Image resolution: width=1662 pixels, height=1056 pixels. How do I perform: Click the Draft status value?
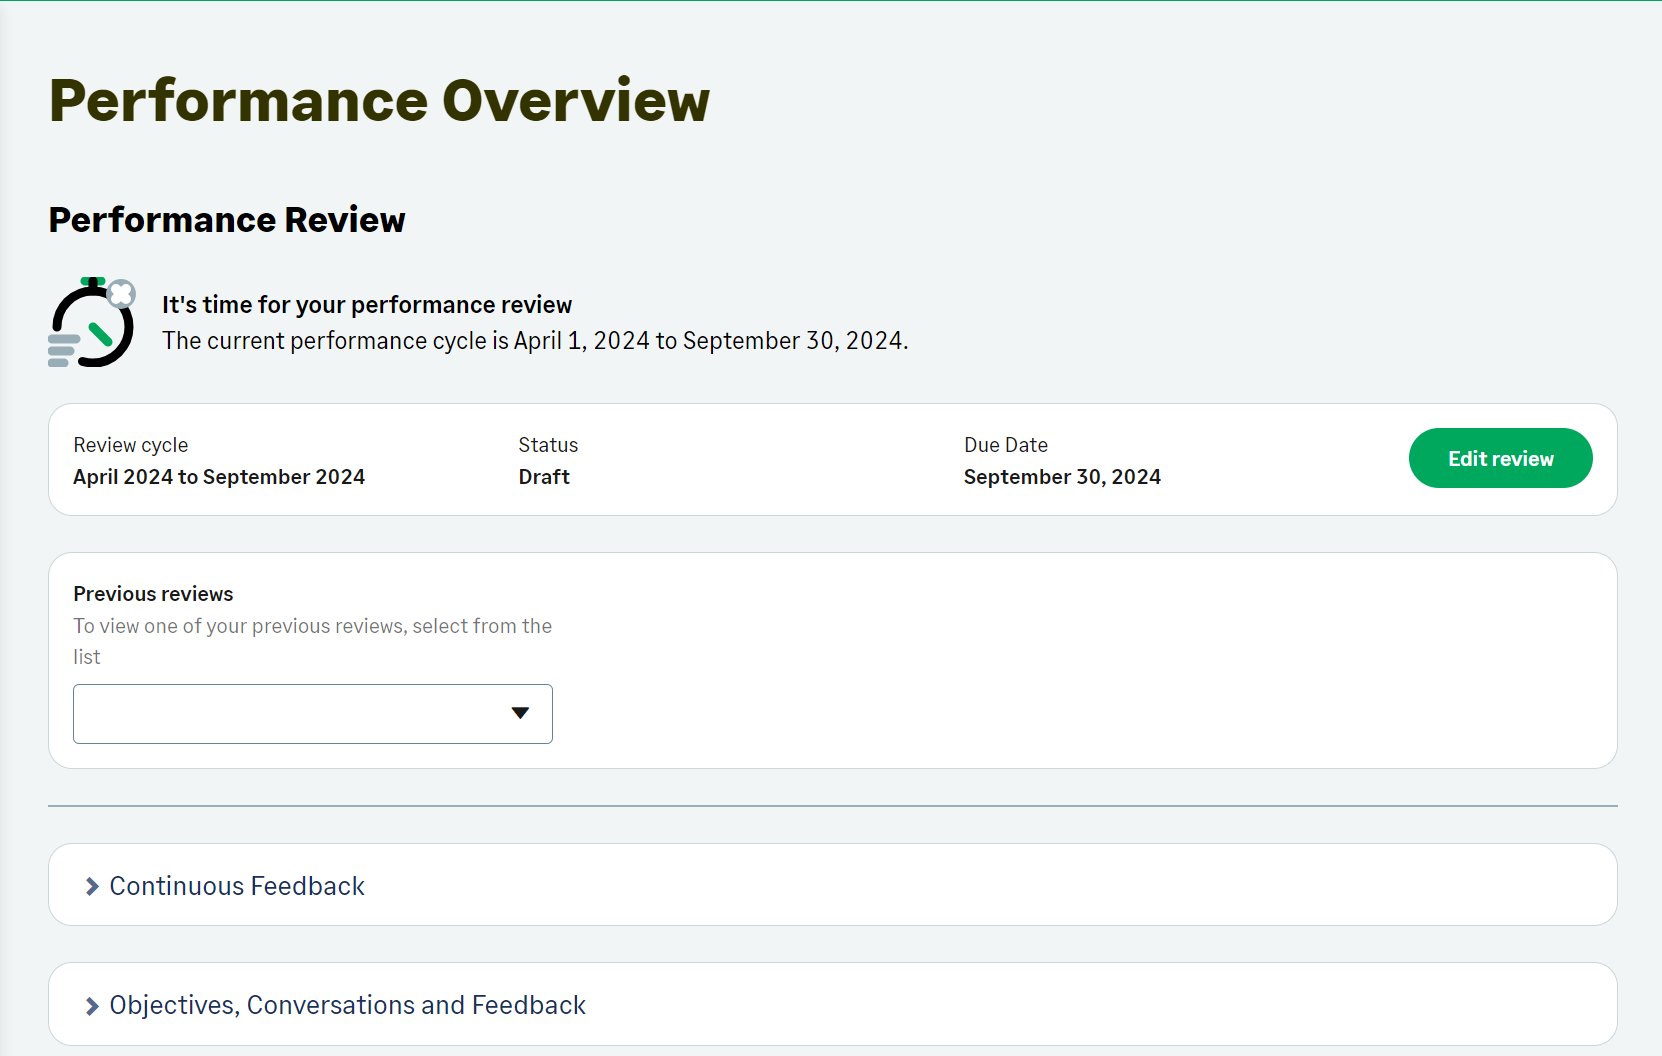pyautogui.click(x=544, y=477)
